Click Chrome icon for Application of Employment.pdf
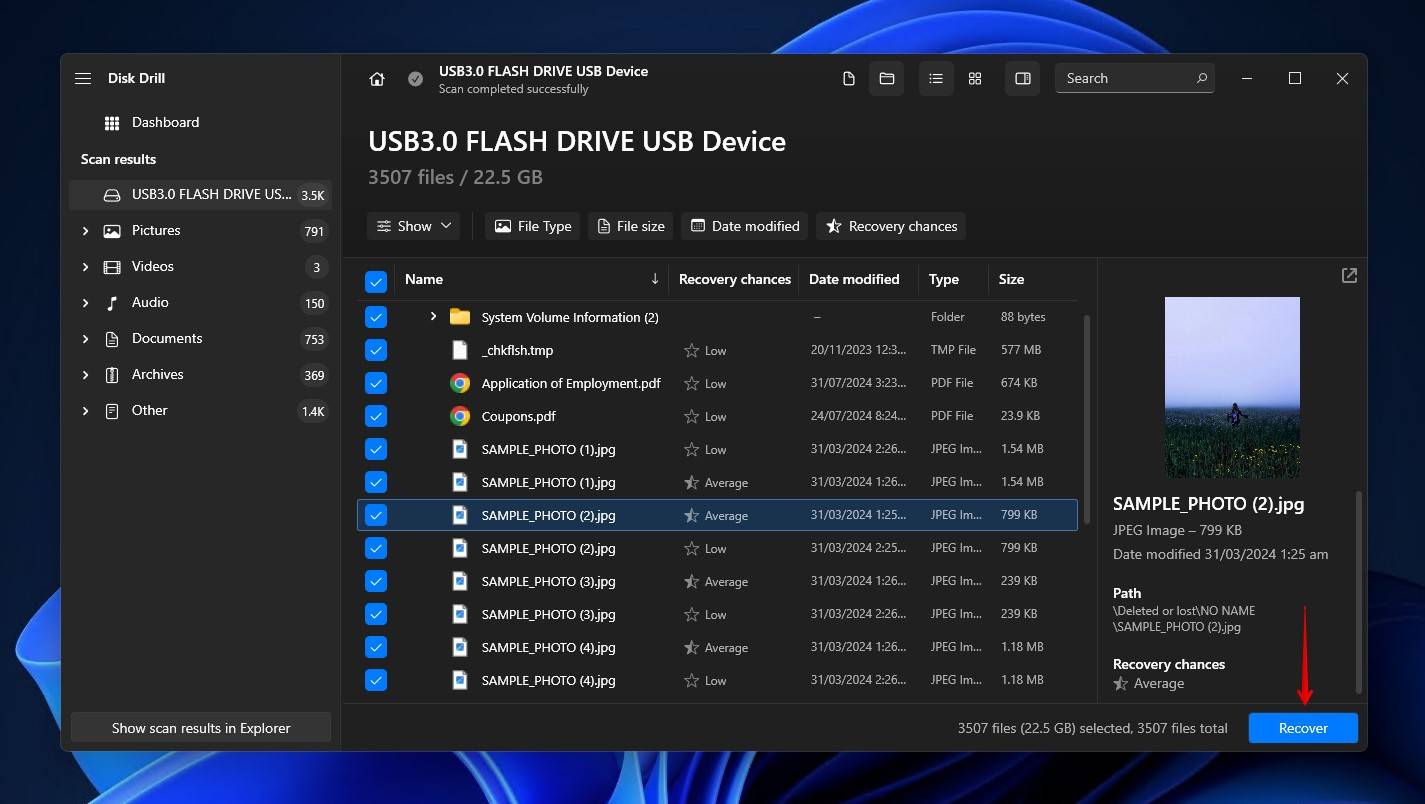Viewport: 1425px width, 804px height. [x=460, y=383]
